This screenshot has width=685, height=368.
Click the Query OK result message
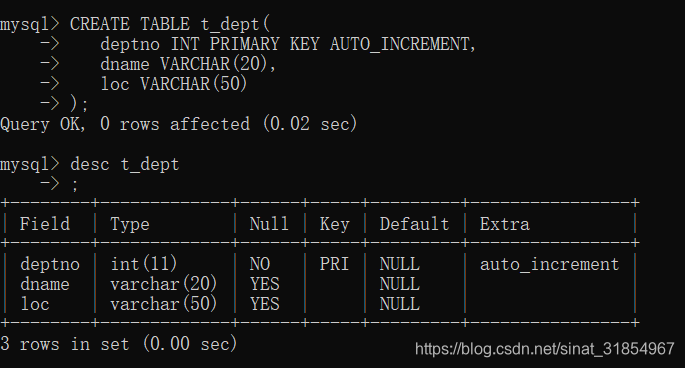pyautogui.click(x=179, y=124)
